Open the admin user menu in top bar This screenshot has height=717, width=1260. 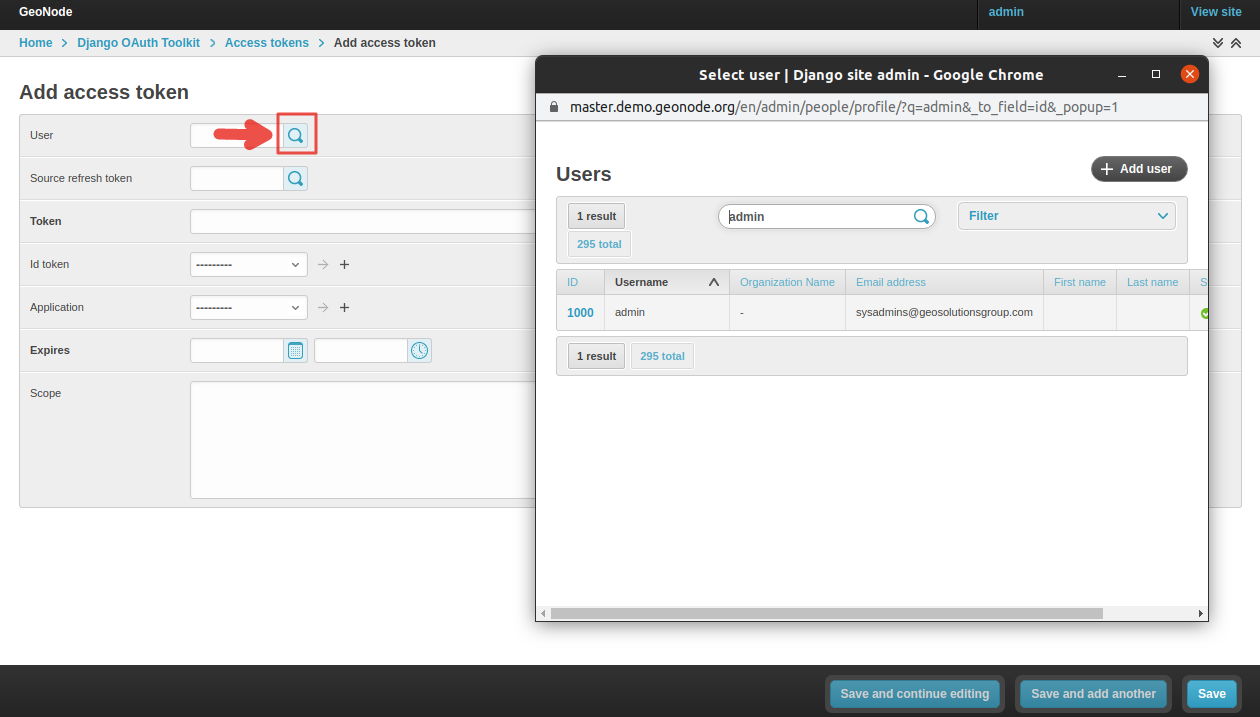point(1006,12)
